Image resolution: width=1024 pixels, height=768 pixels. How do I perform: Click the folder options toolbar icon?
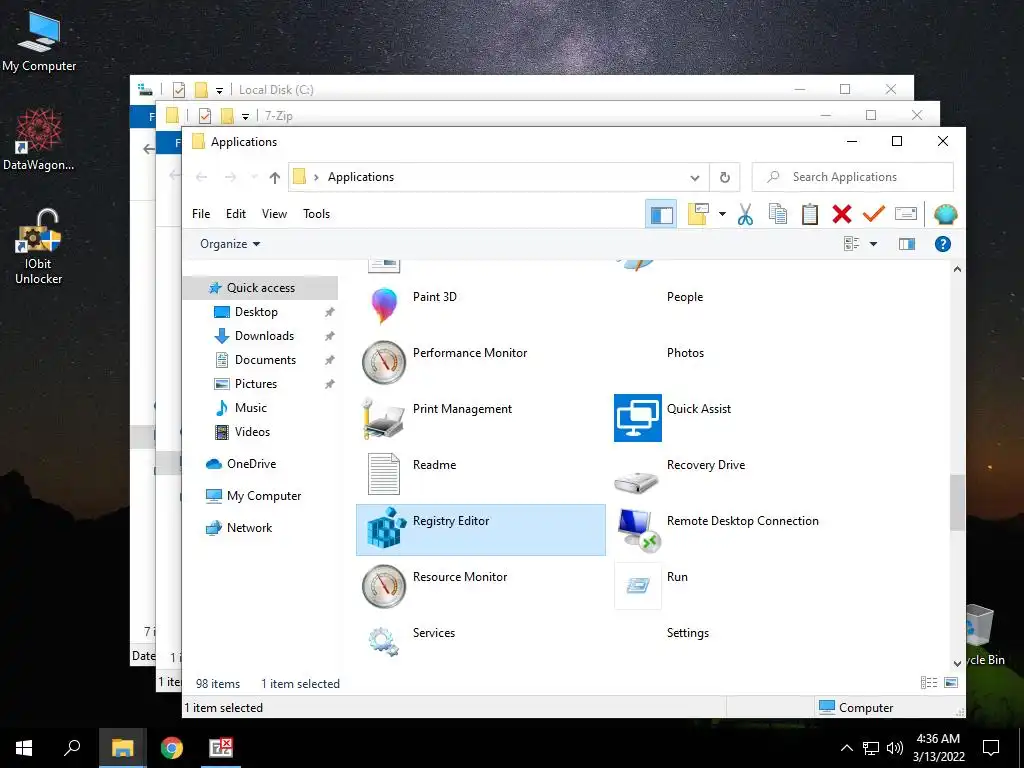click(698, 214)
